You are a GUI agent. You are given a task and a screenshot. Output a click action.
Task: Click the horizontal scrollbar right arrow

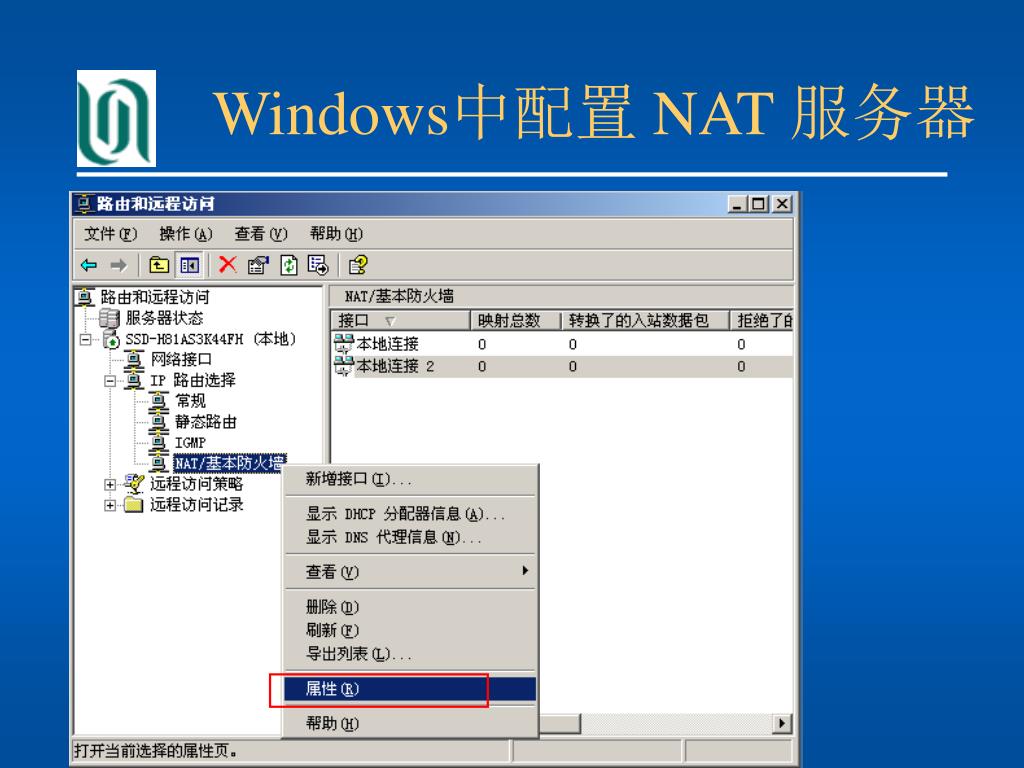tap(782, 724)
